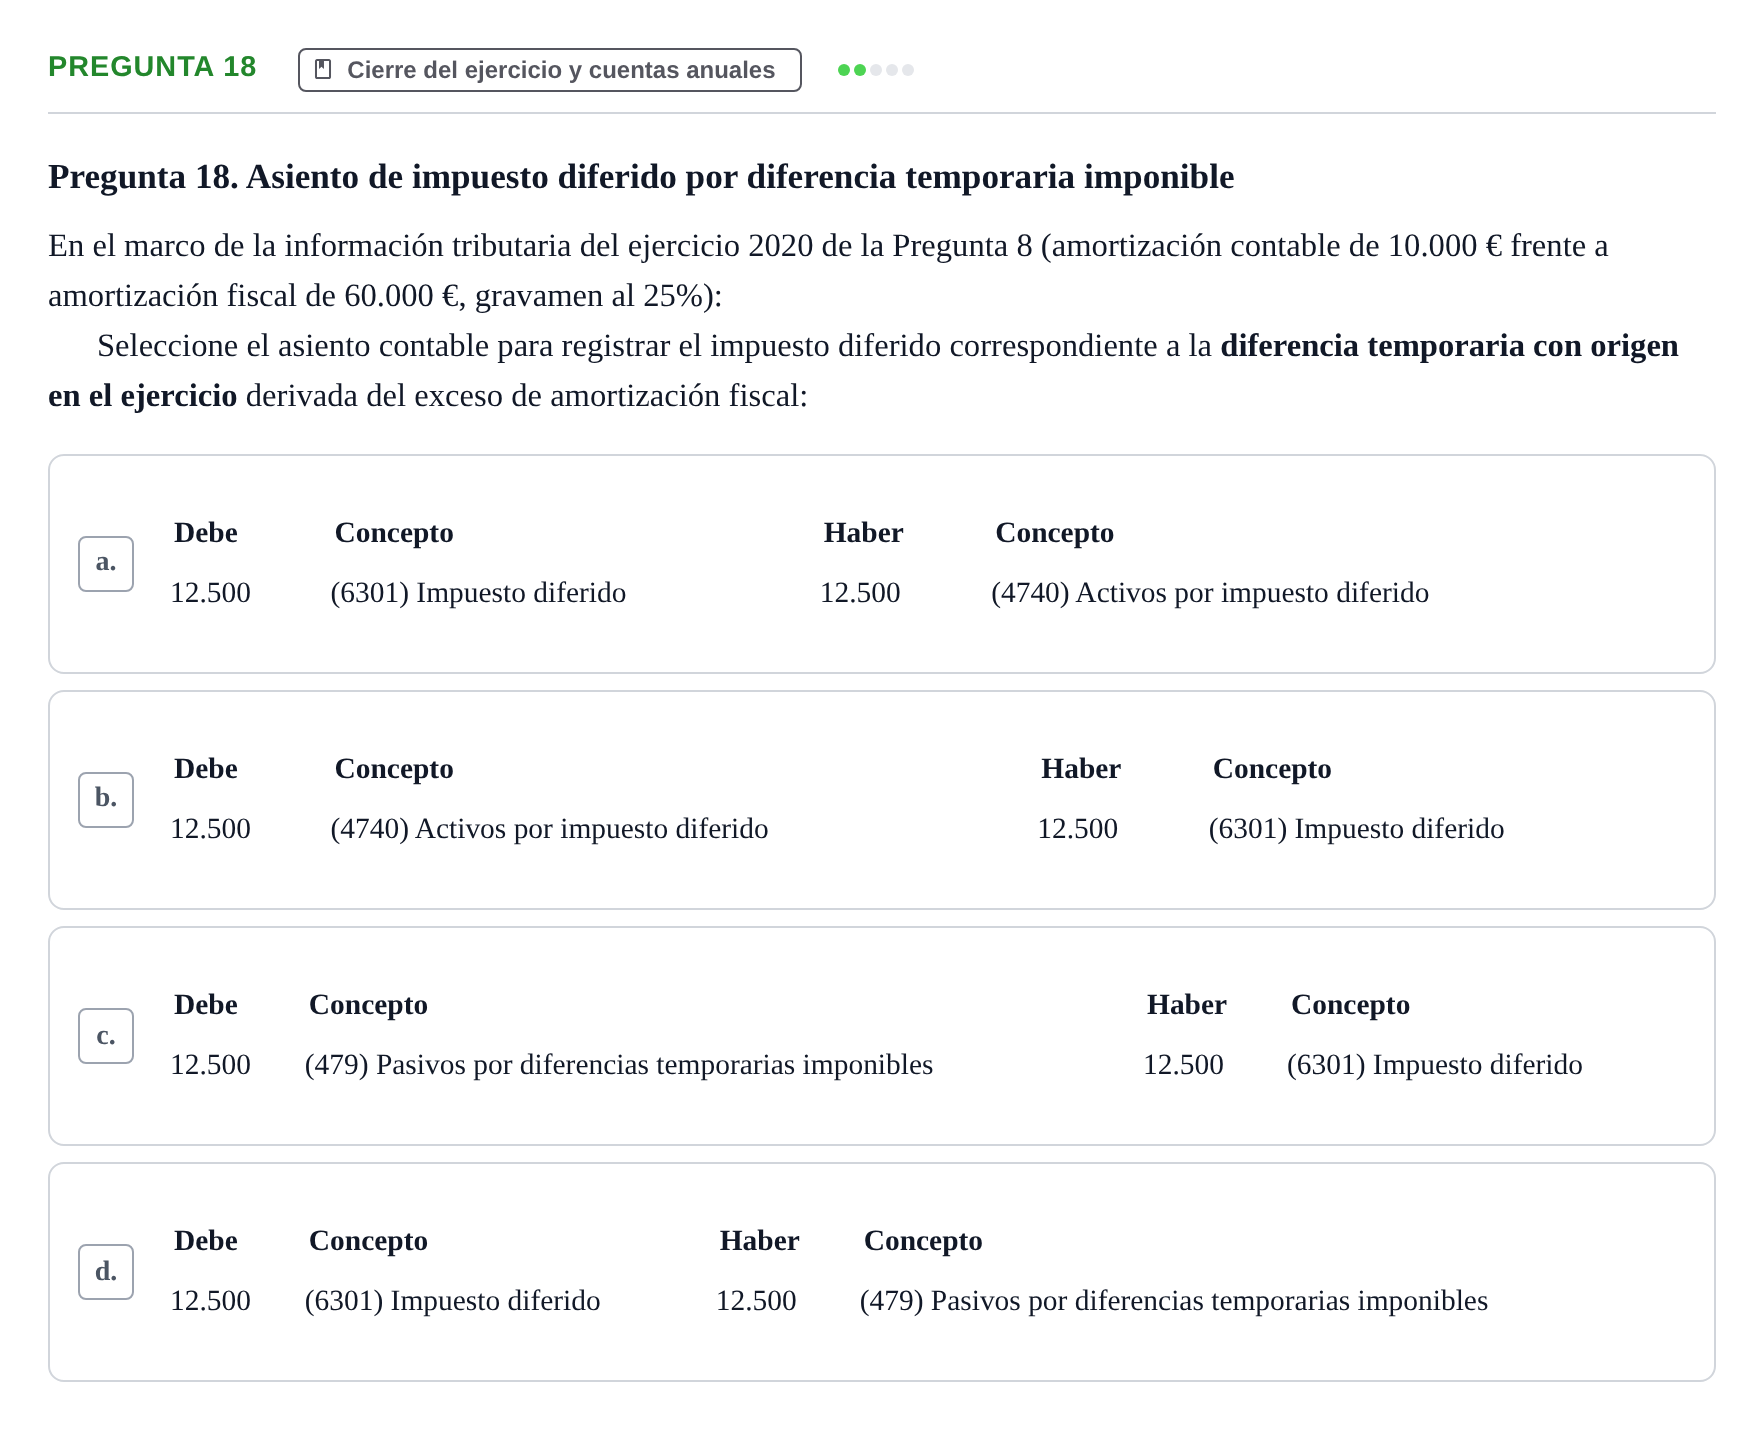Image resolution: width=1764 pixels, height=1432 pixels.
Task: Click the Haber header in option c
Action: pos(1186,1005)
